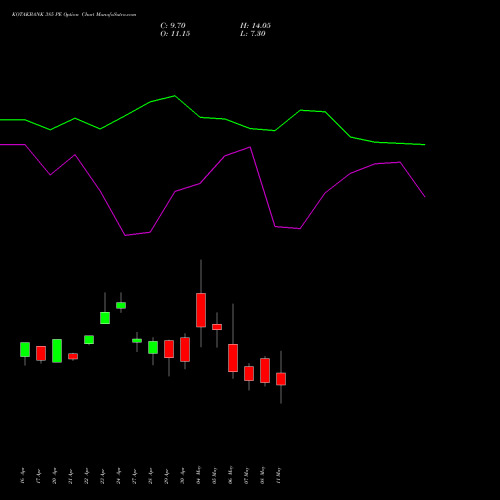The height and width of the screenshot is (500, 500).
Task: Click the red candlestick for 17 Apr
Action: click(x=41, y=353)
